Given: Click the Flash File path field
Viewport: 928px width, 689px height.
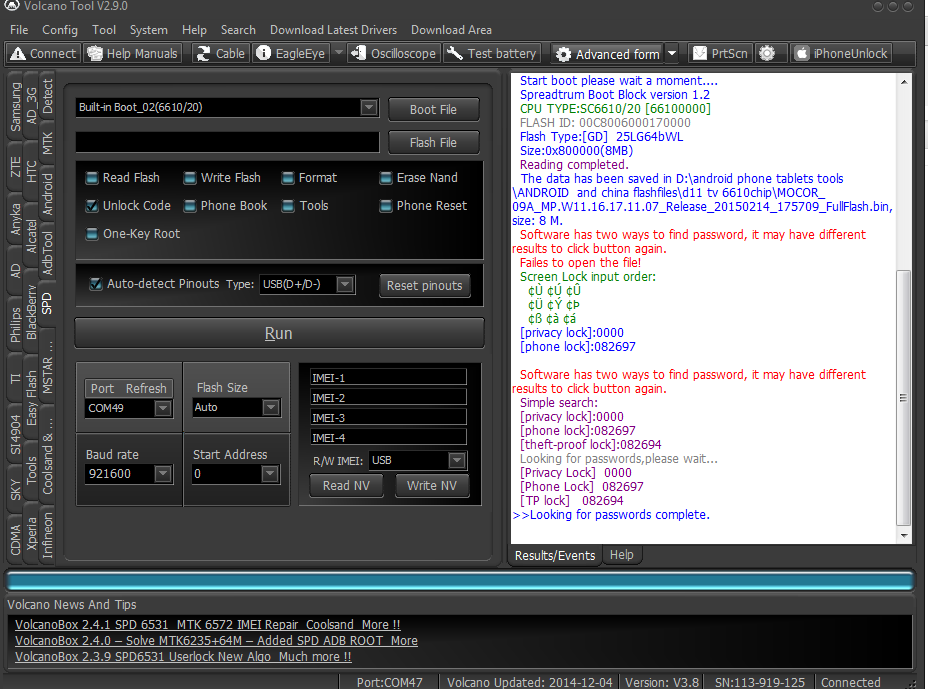Looking at the screenshot, I should click(x=227, y=142).
